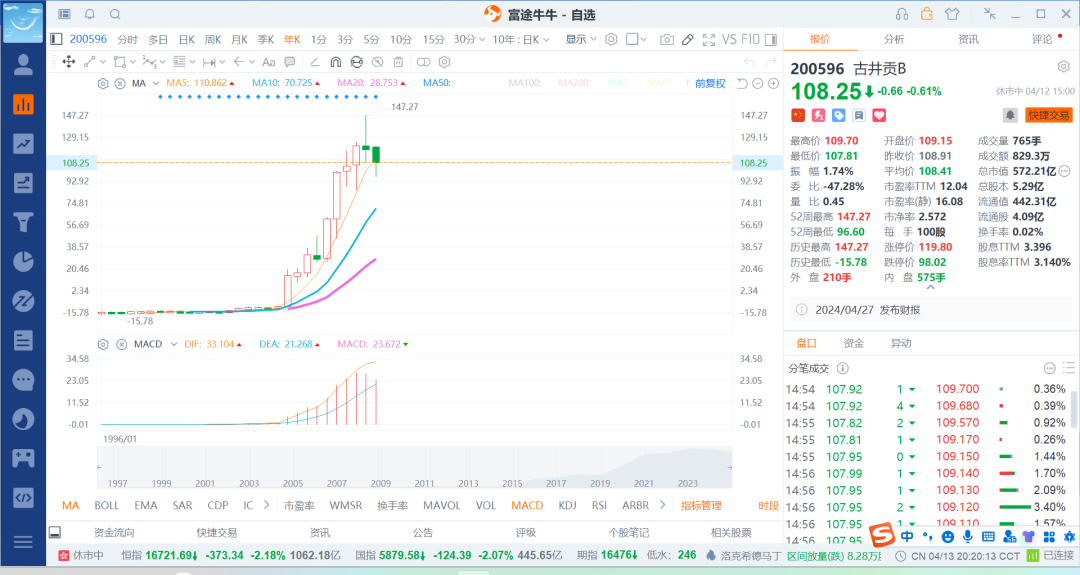Toggle the overlay compare icon in drawing toolbar
Viewport: 1080px width, 575px height.
point(424,62)
